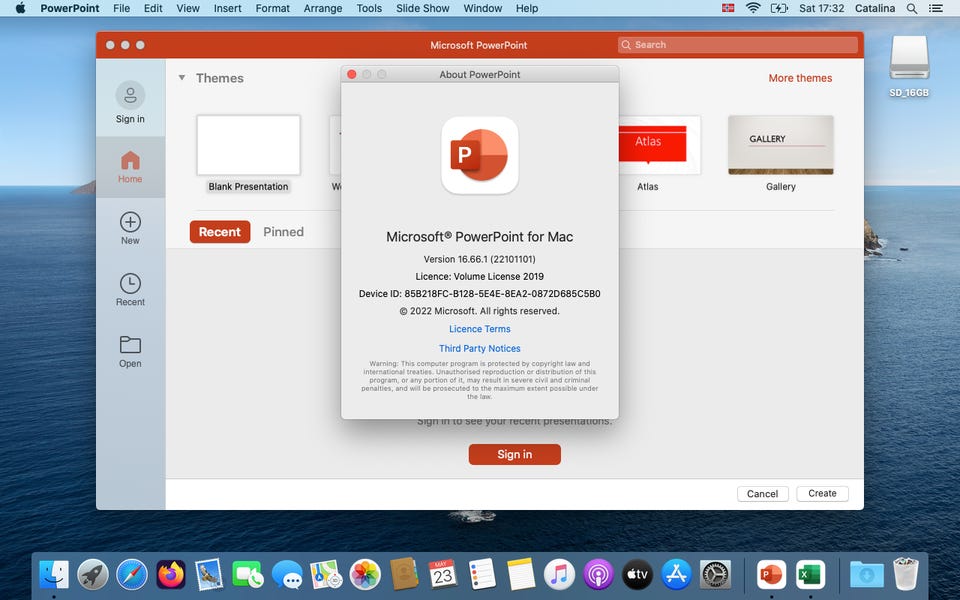Open the Slide Show menu
The height and width of the screenshot is (600, 960).
[422, 8]
